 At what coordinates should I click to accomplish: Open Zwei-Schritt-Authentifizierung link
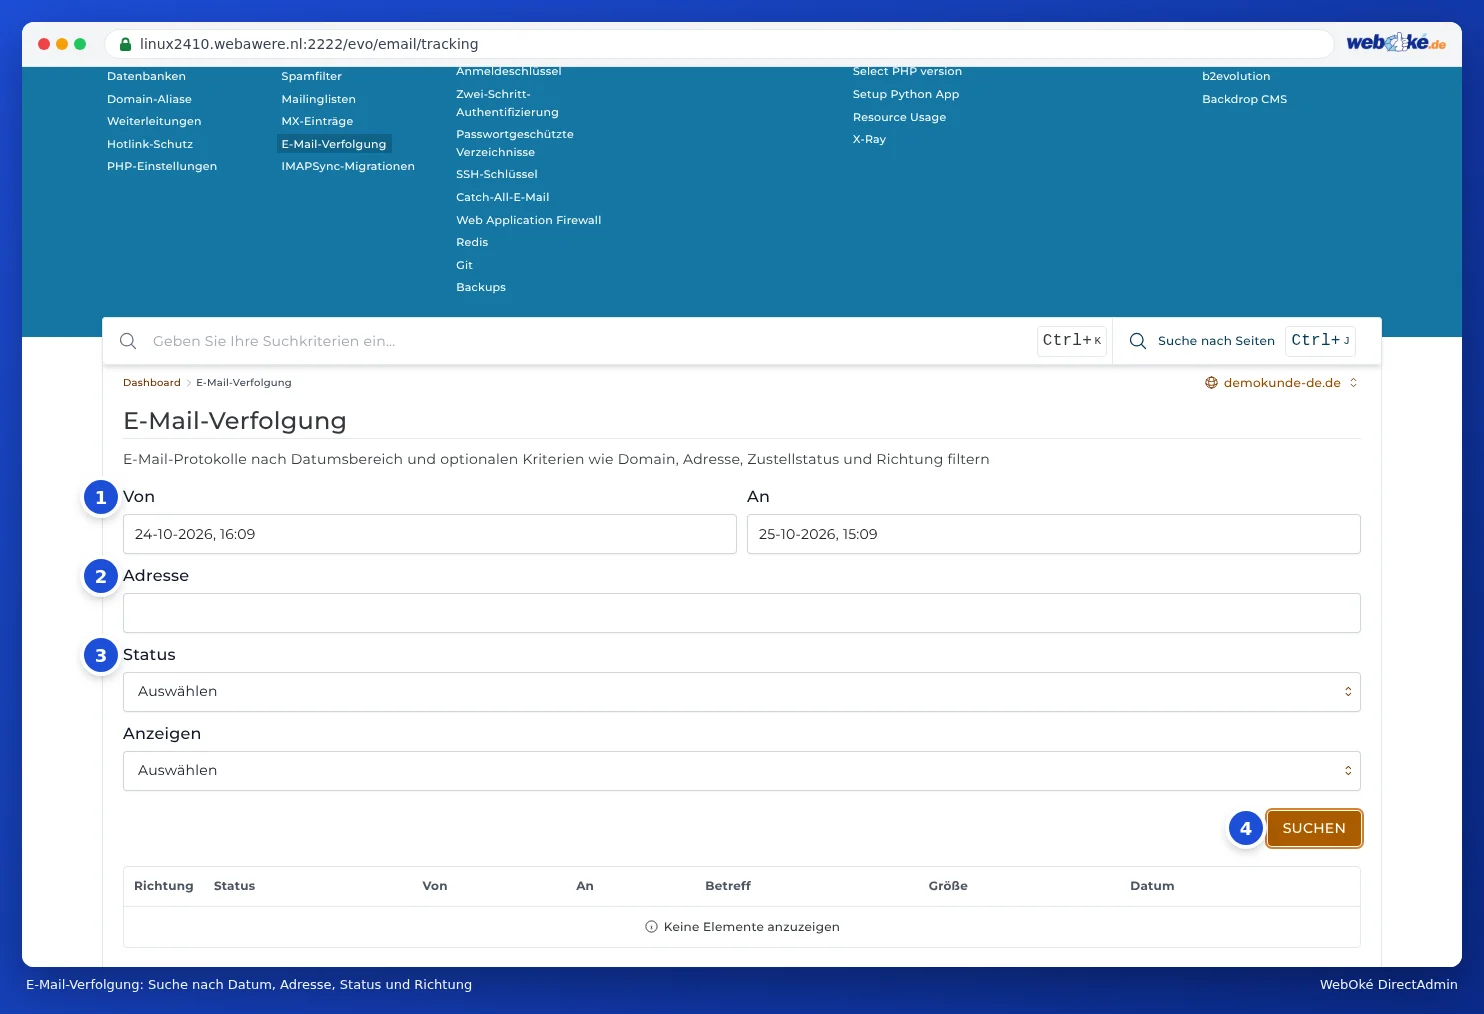(507, 103)
